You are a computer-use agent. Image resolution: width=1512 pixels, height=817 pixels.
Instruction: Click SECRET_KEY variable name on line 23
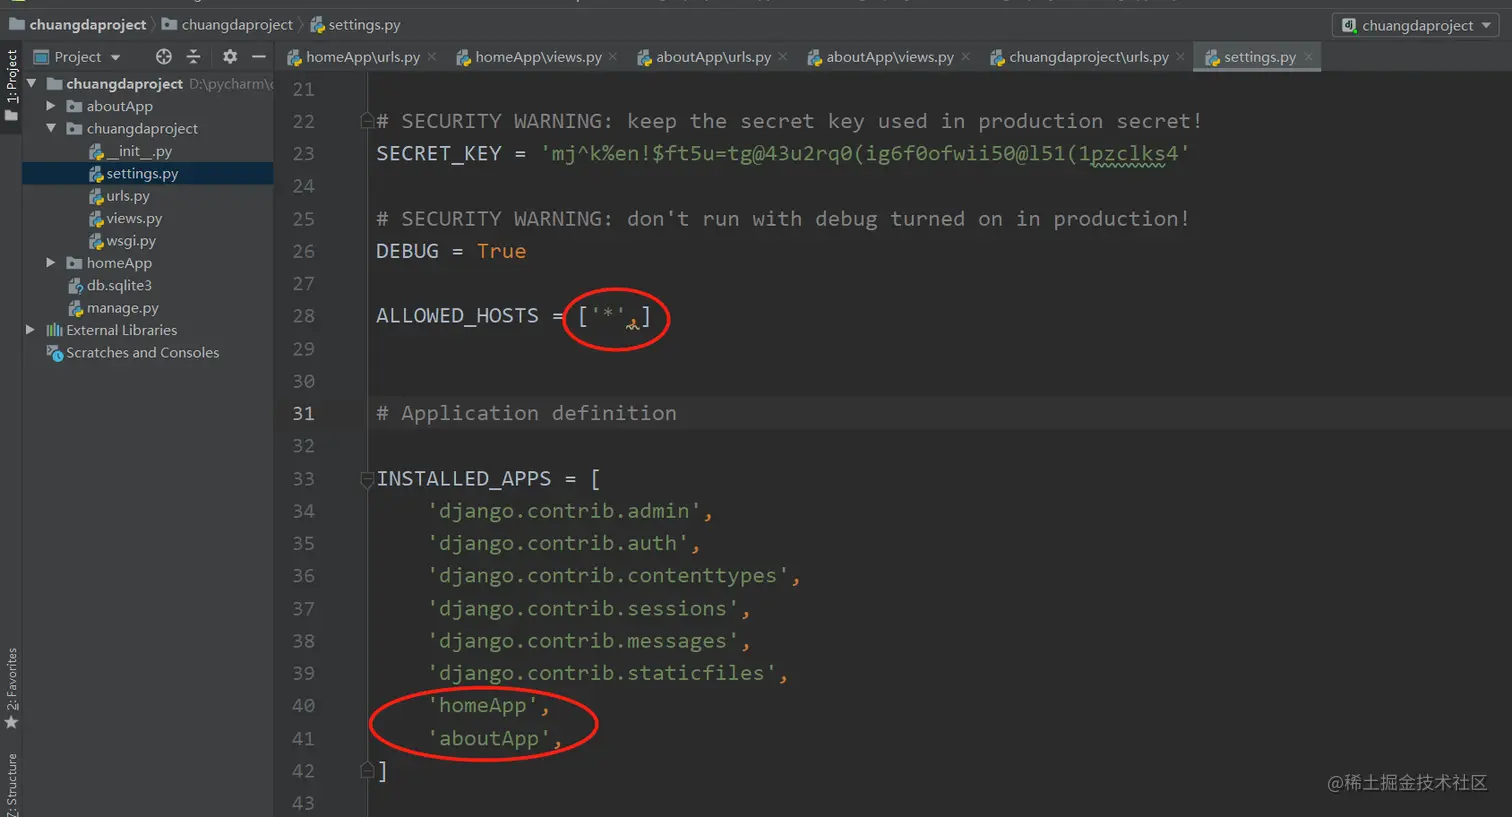(x=439, y=153)
